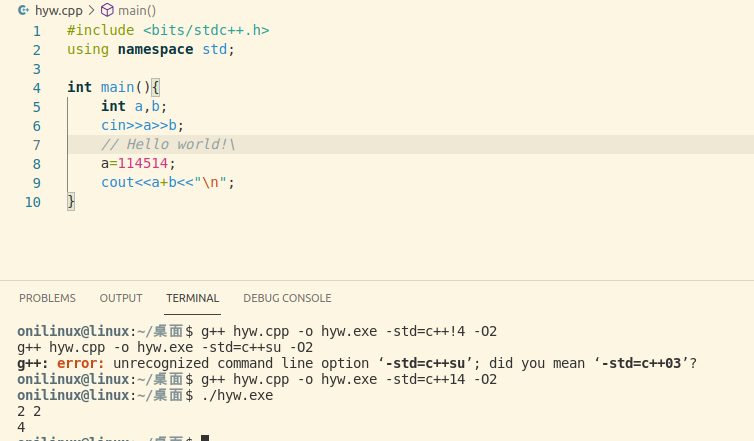Click the closing brace on line 10
Screen dimensions: 754x441
click(x=71, y=202)
